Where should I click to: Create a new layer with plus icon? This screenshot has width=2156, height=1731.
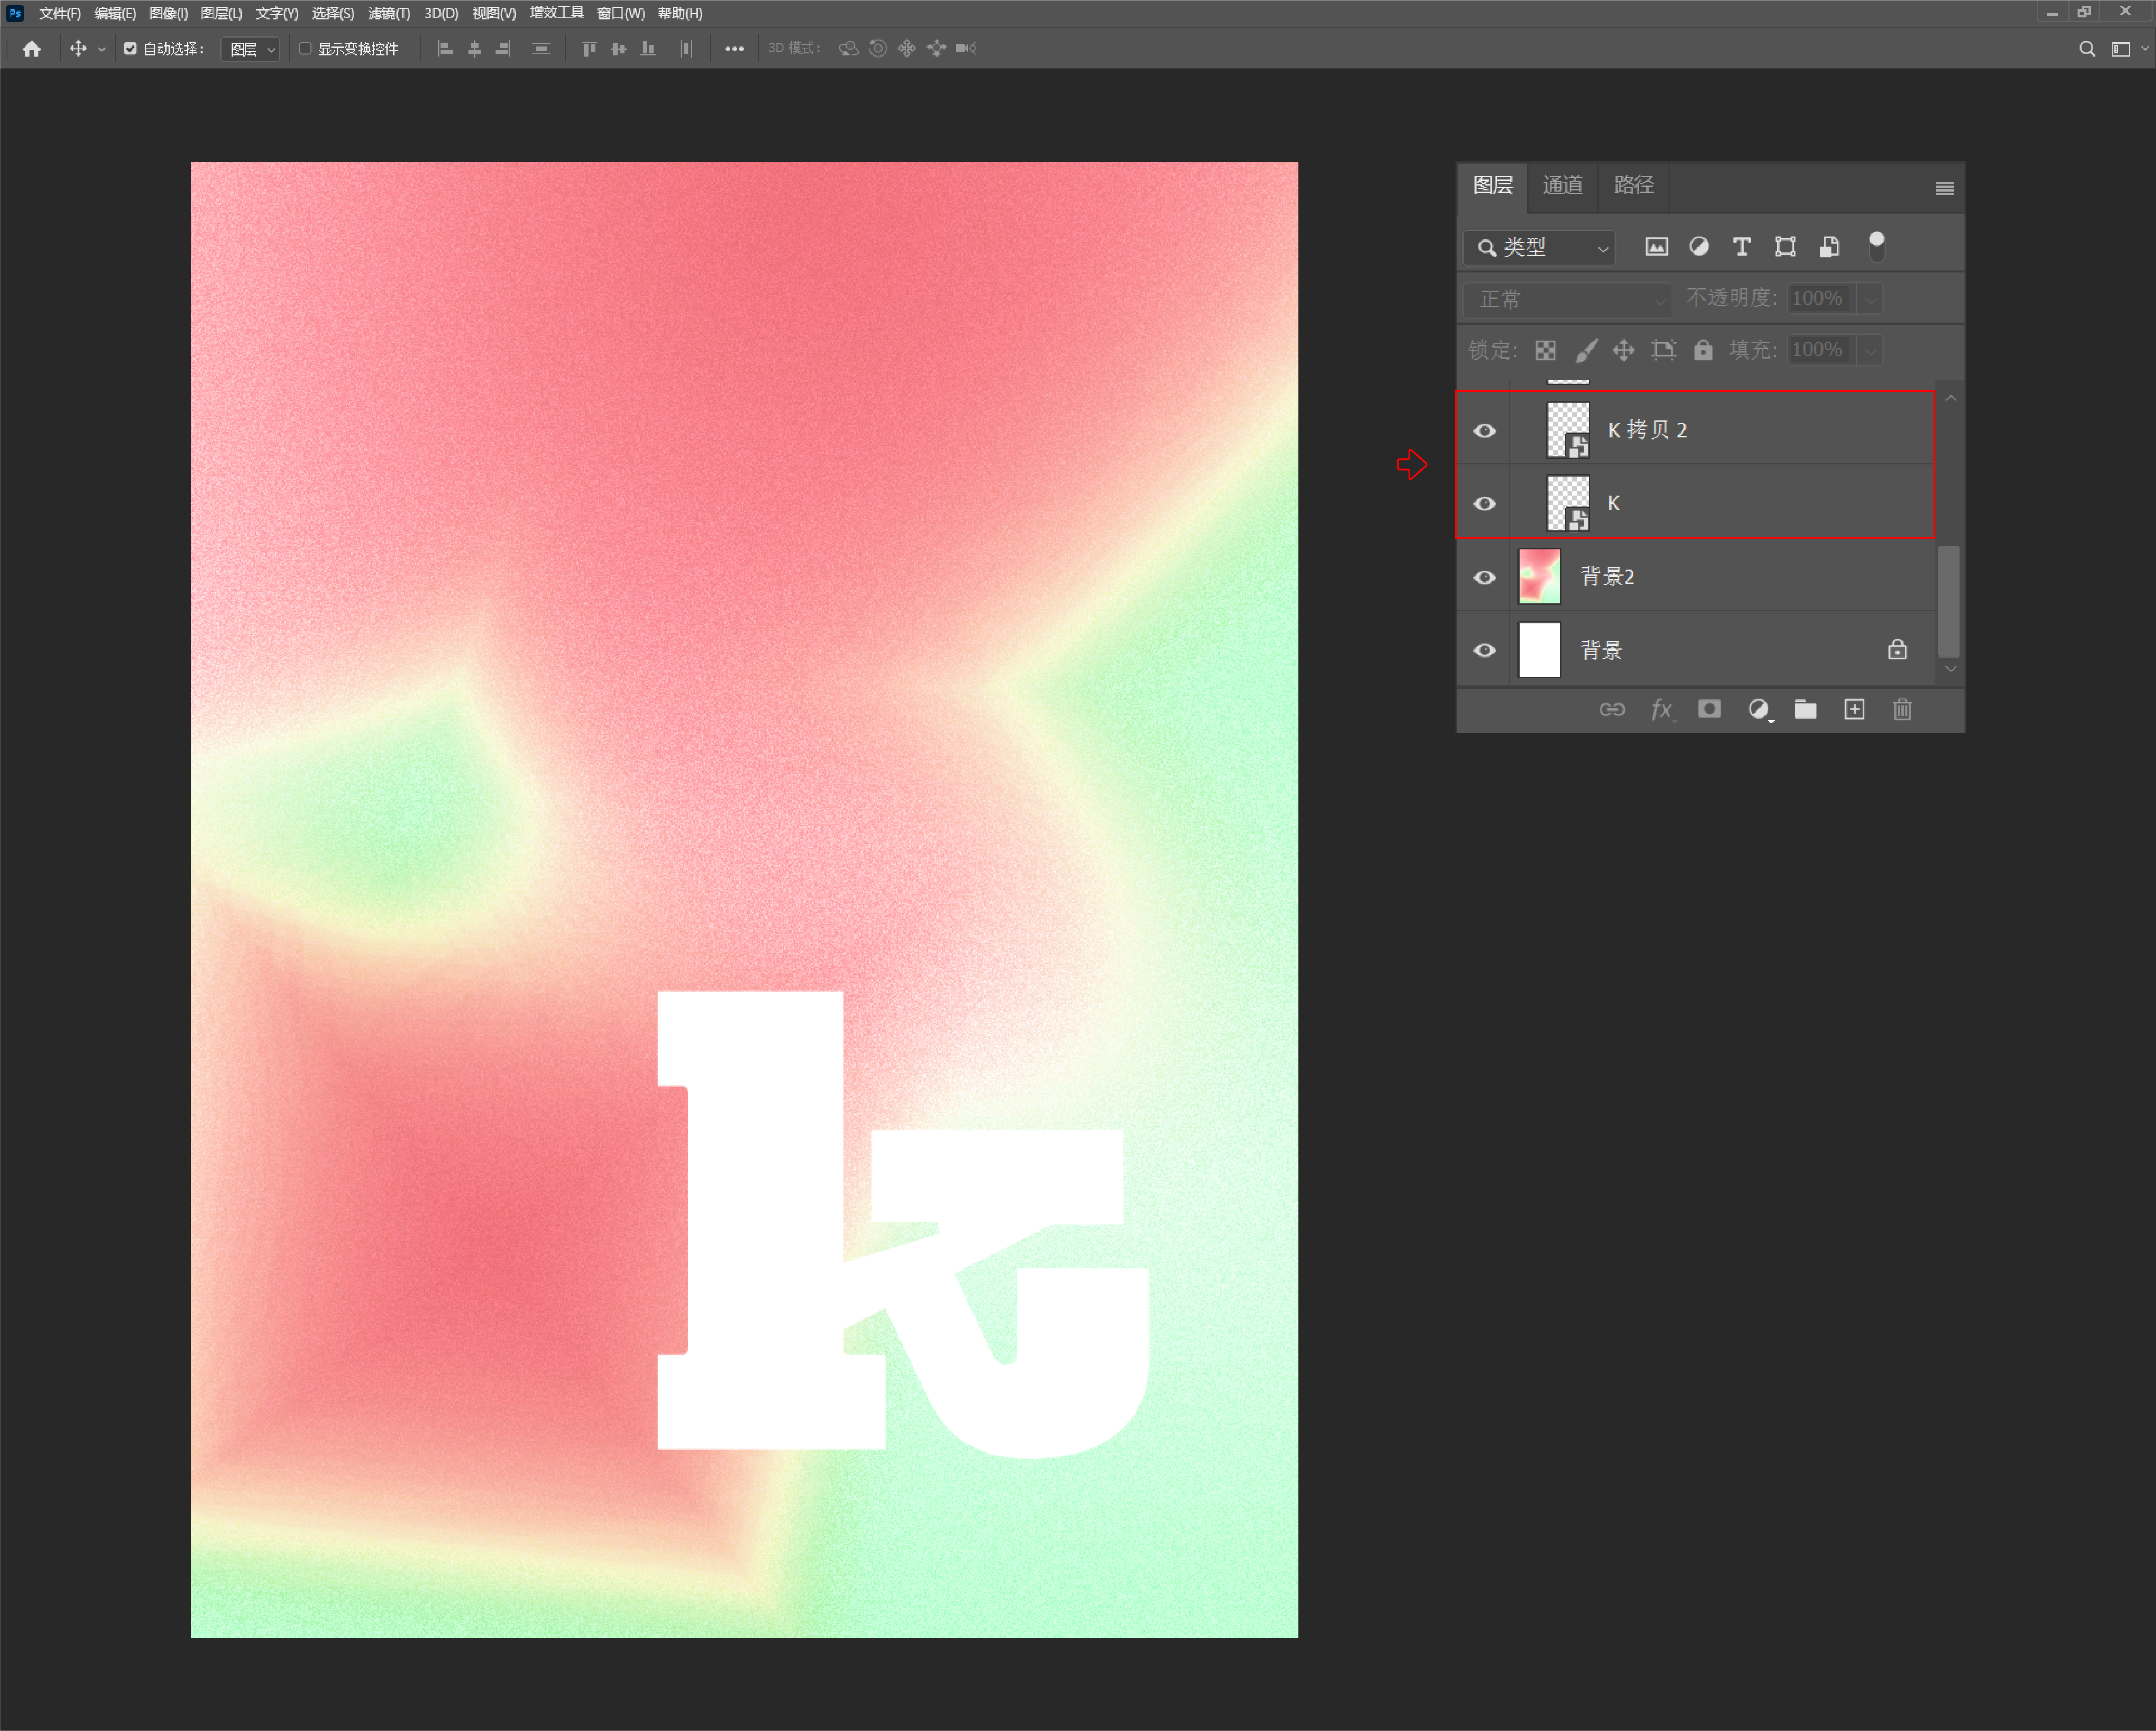point(1855,710)
